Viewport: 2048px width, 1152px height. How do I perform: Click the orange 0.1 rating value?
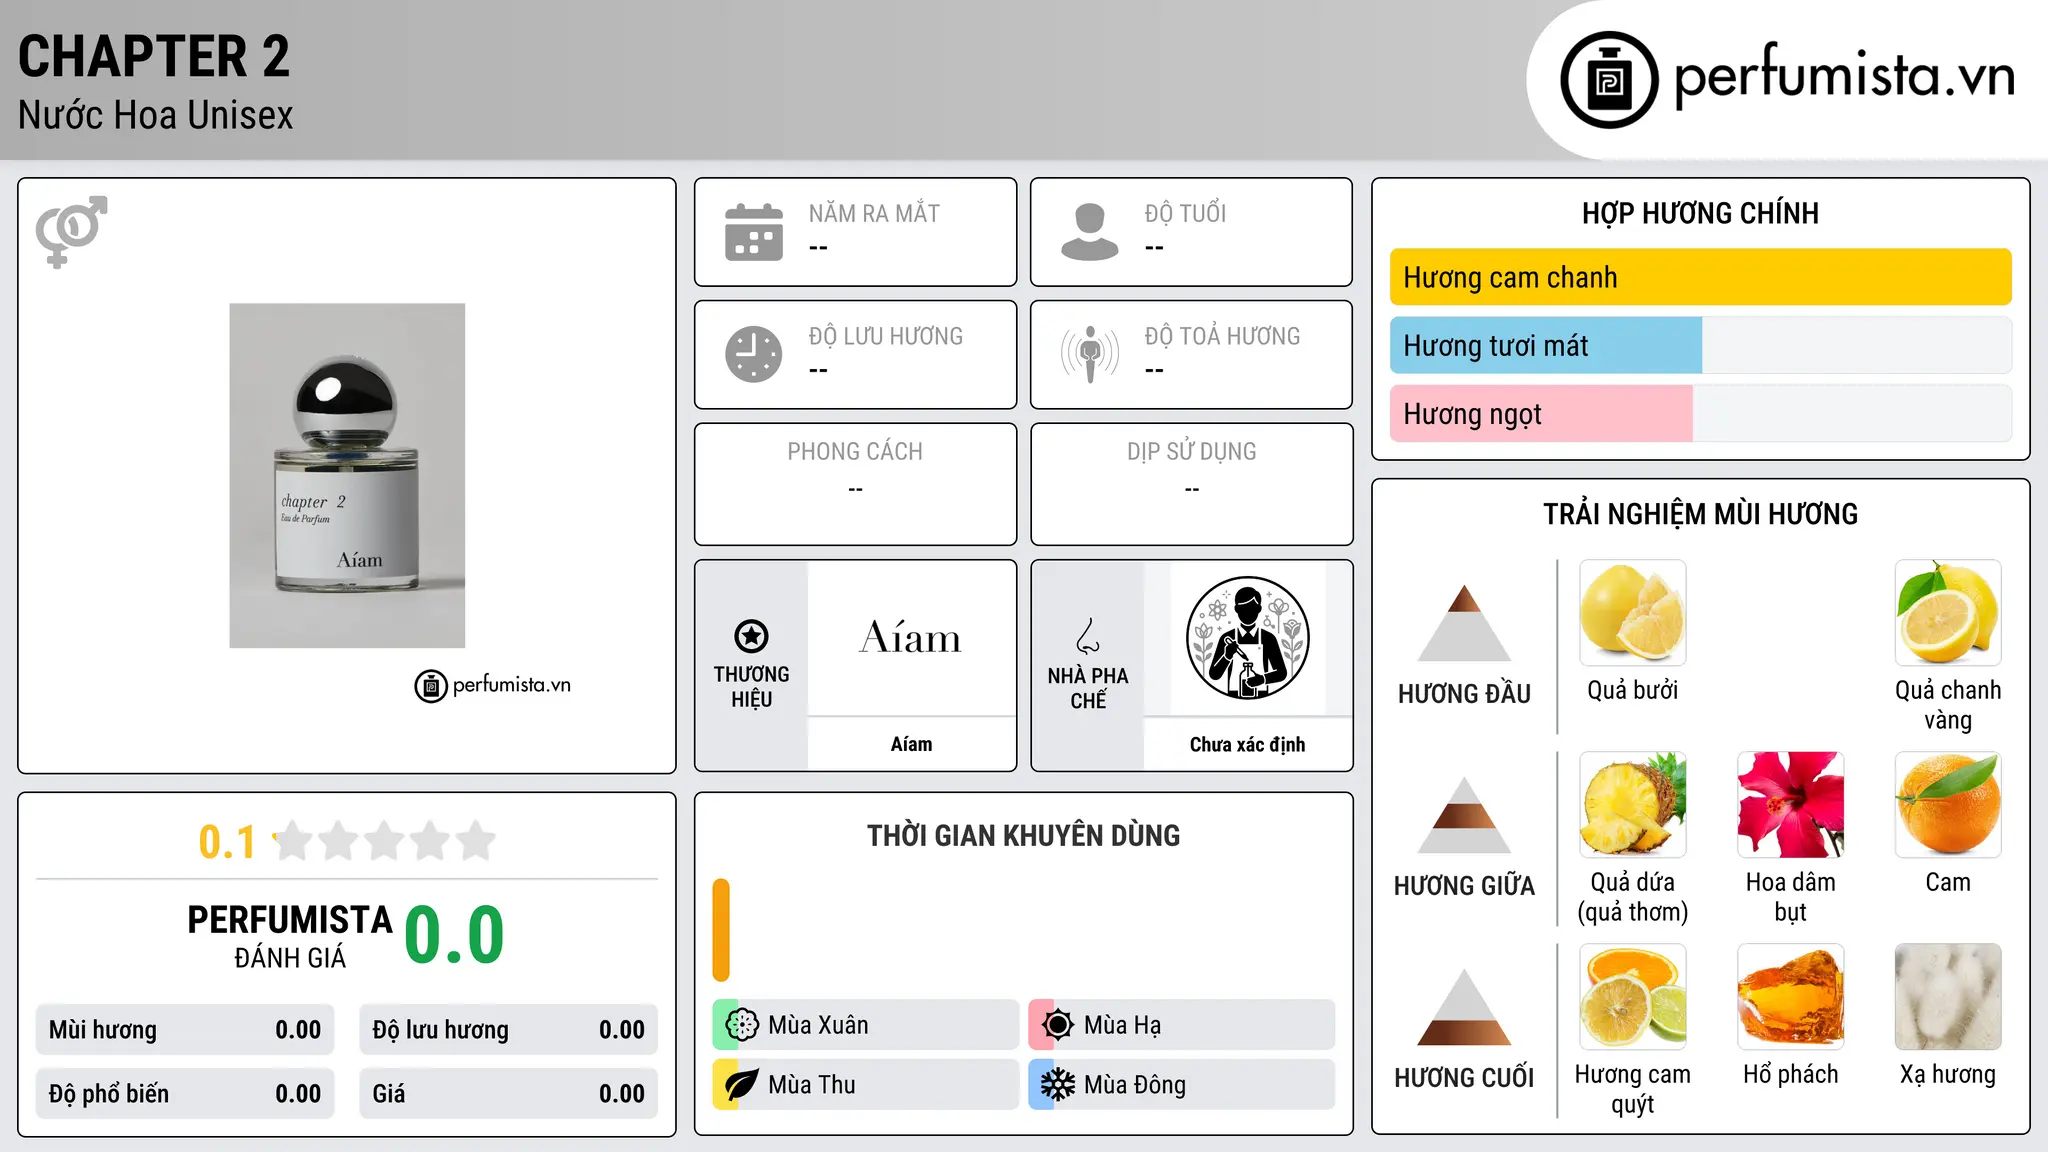coord(227,842)
